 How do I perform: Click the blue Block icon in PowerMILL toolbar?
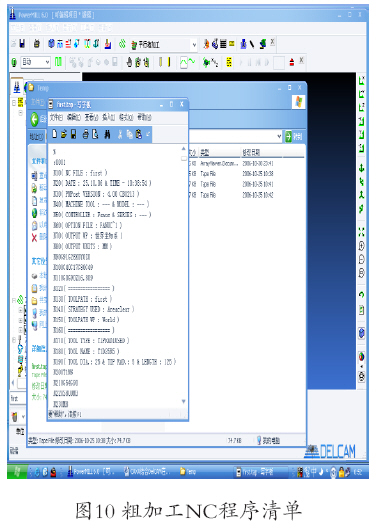pyautogui.click(x=51, y=44)
